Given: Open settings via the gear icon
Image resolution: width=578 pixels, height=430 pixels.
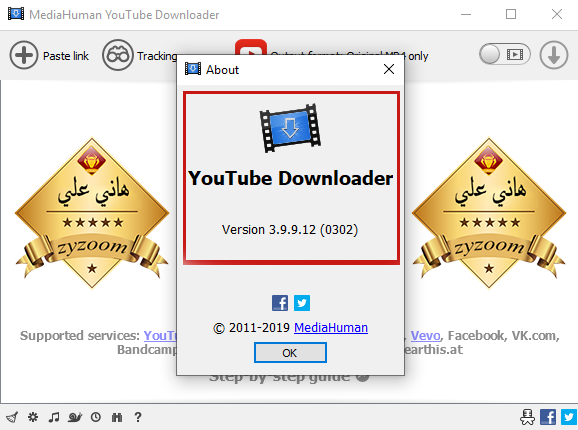Looking at the screenshot, I should tap(33, 417).
